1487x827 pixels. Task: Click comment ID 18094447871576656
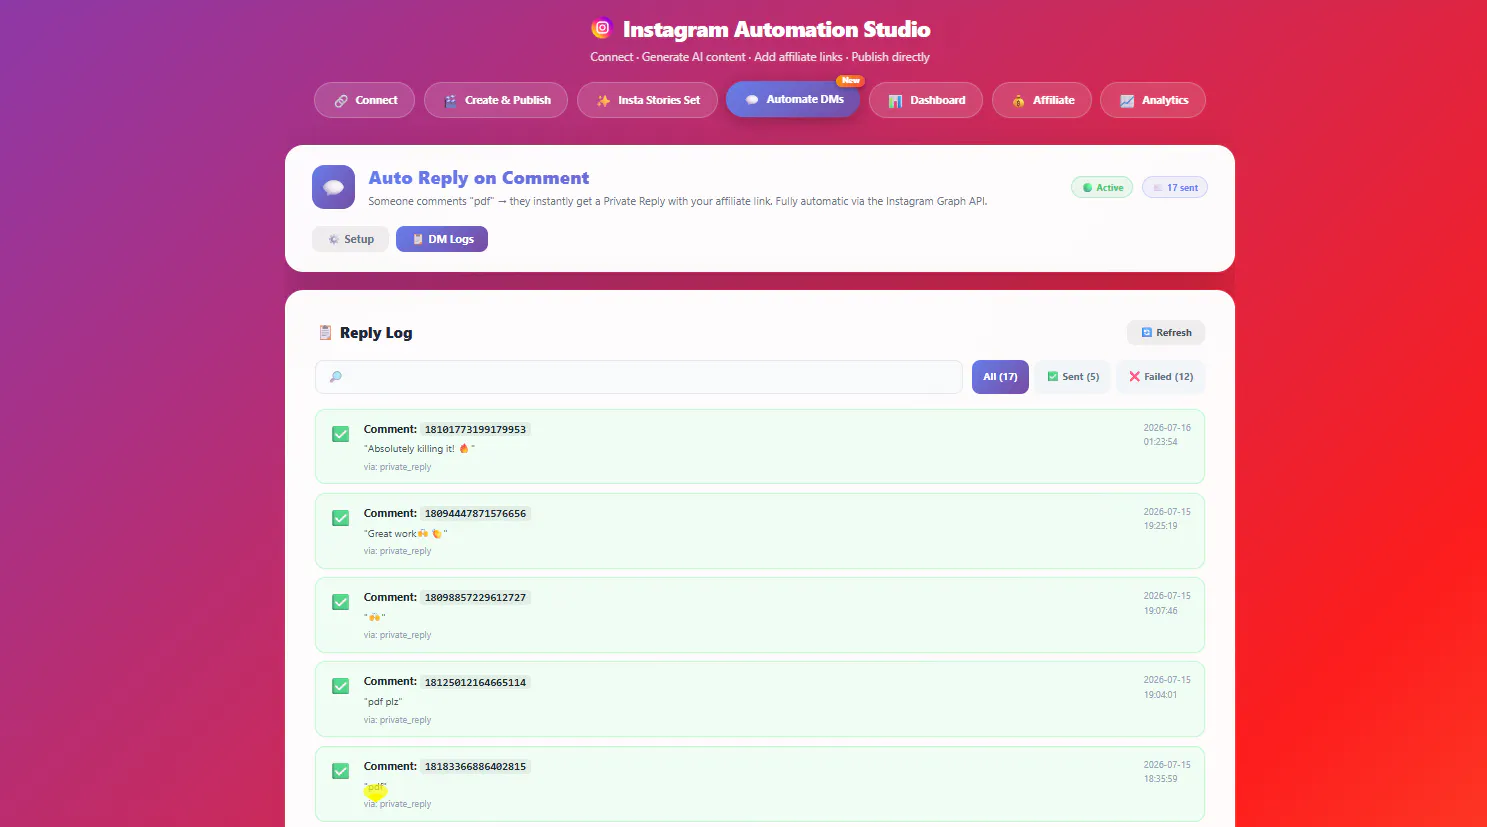coord(475,514)
